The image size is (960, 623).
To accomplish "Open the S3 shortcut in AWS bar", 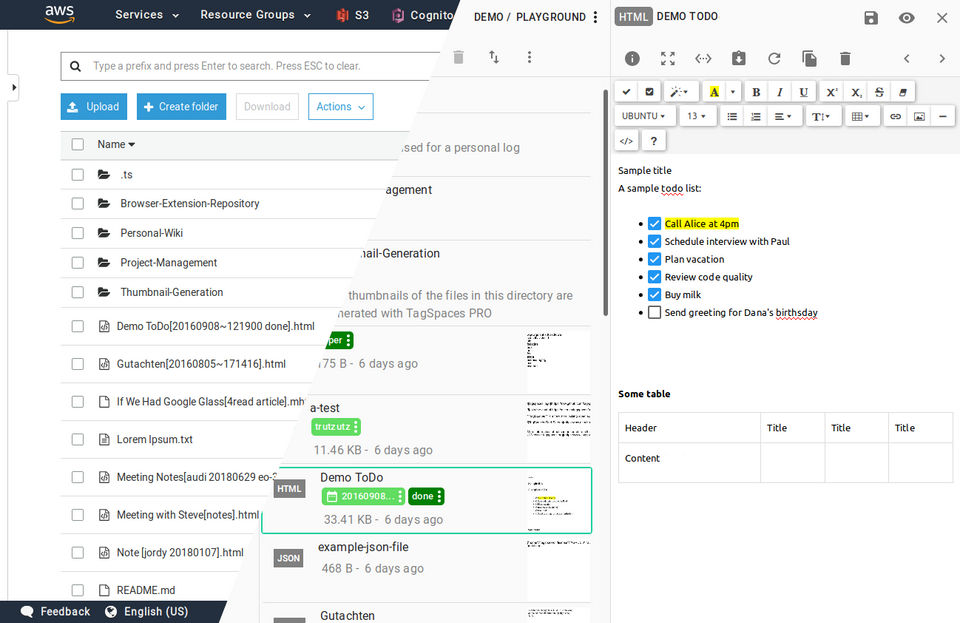I will coord(353,15).
